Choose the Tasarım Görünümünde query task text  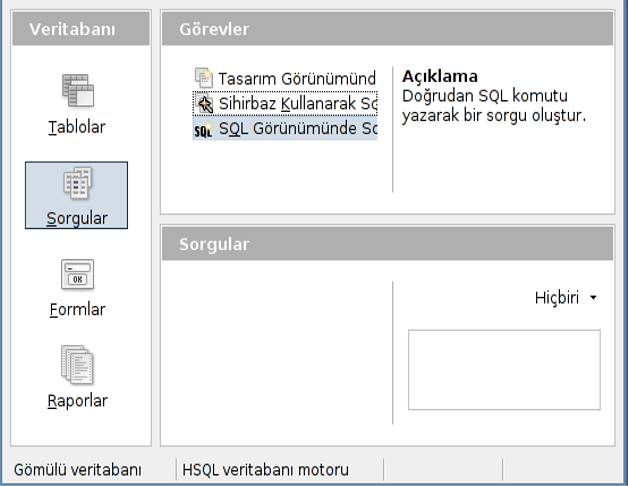[x=297, y=78]
